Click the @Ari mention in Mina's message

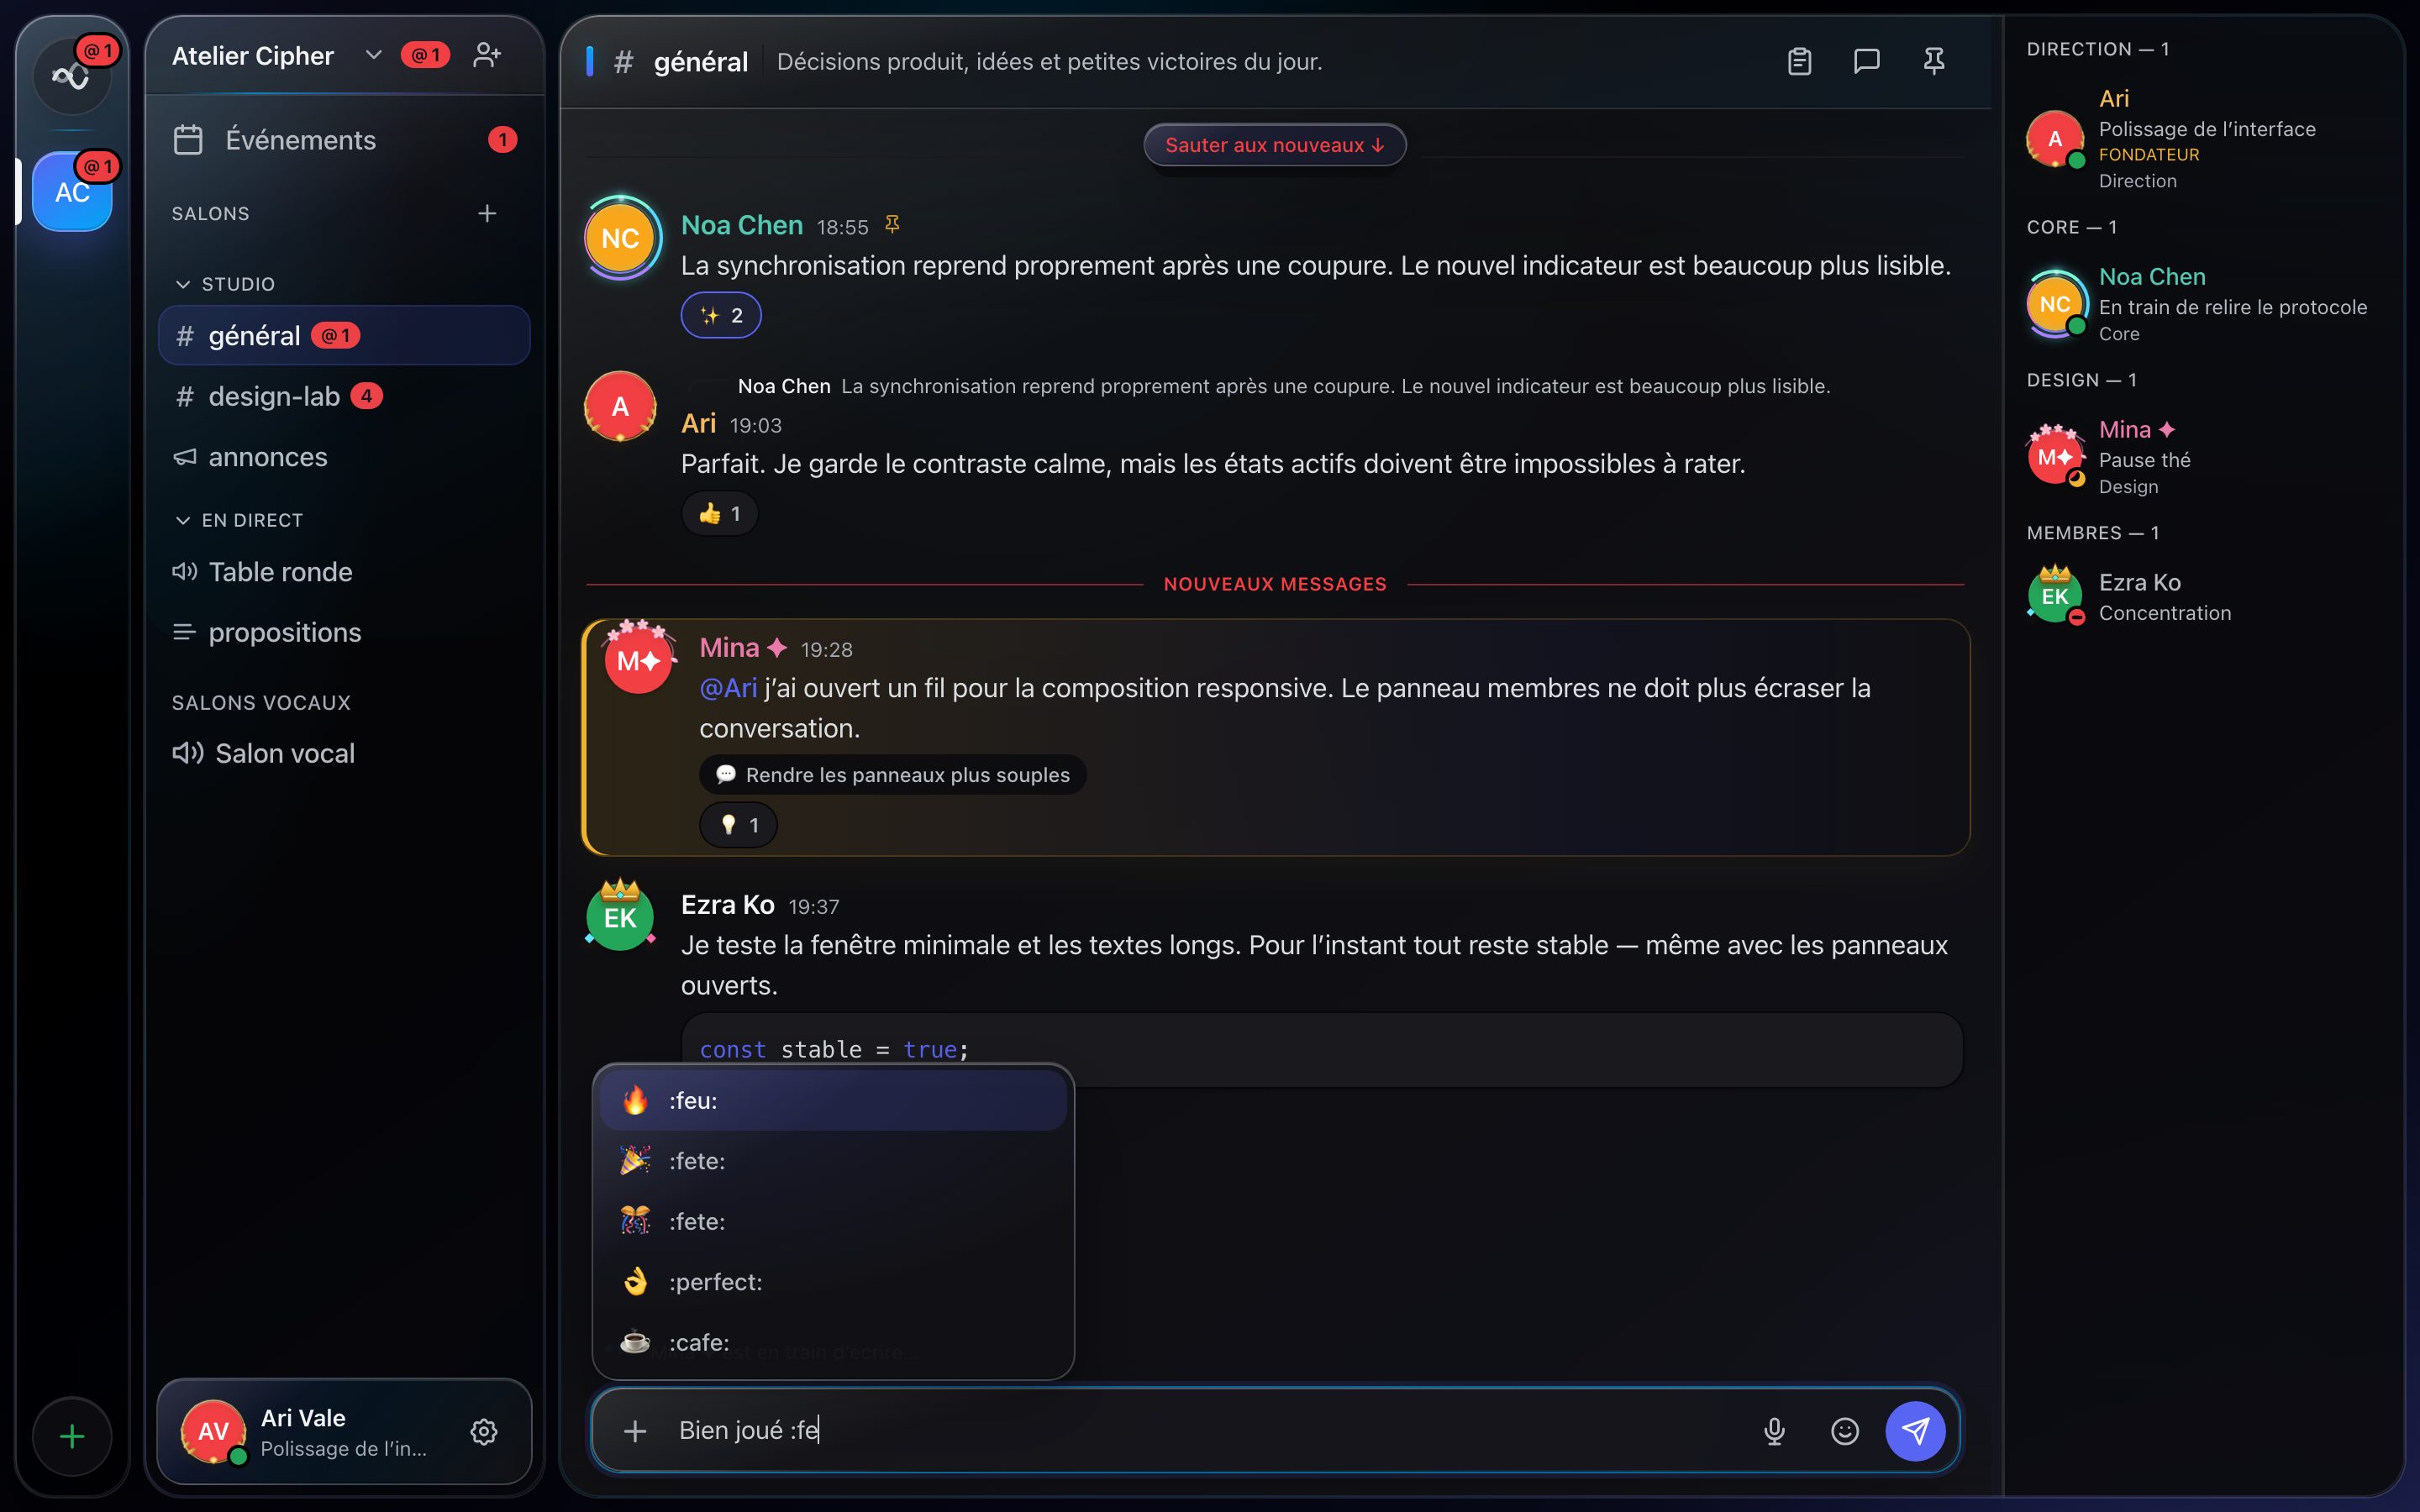(728, 688)
